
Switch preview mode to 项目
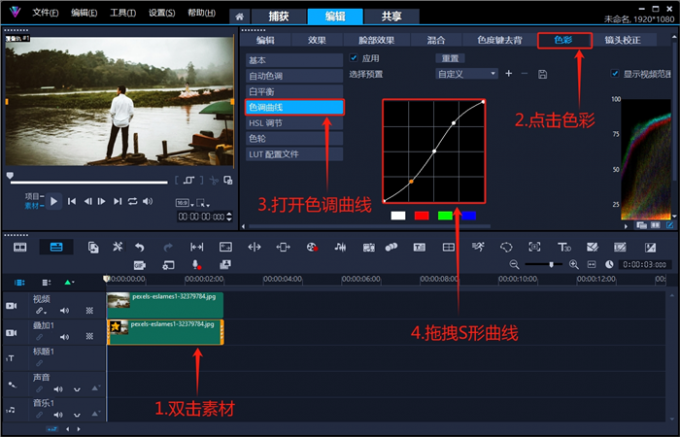pyautogui.click(x=34, y=196)
